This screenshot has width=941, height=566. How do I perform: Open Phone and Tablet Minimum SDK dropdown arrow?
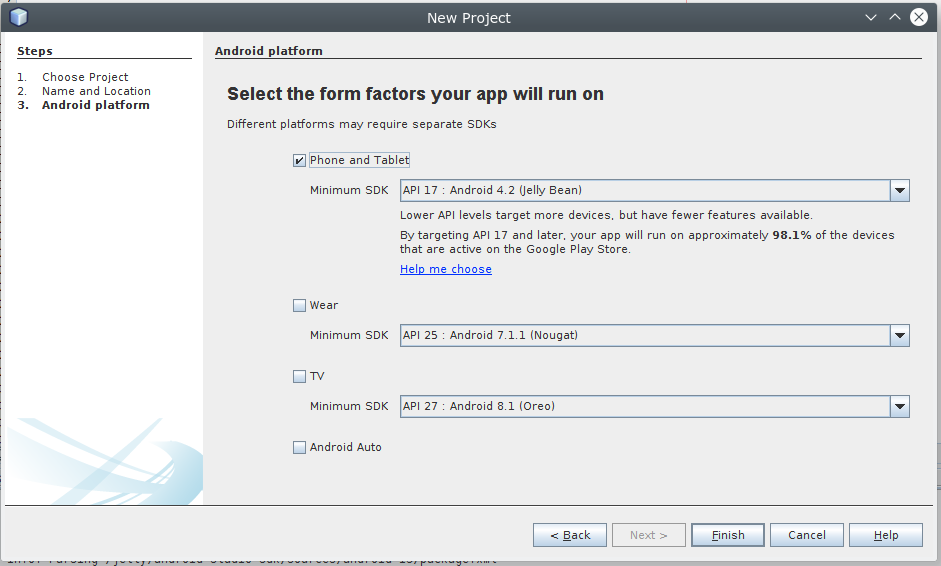pos(900,191)
